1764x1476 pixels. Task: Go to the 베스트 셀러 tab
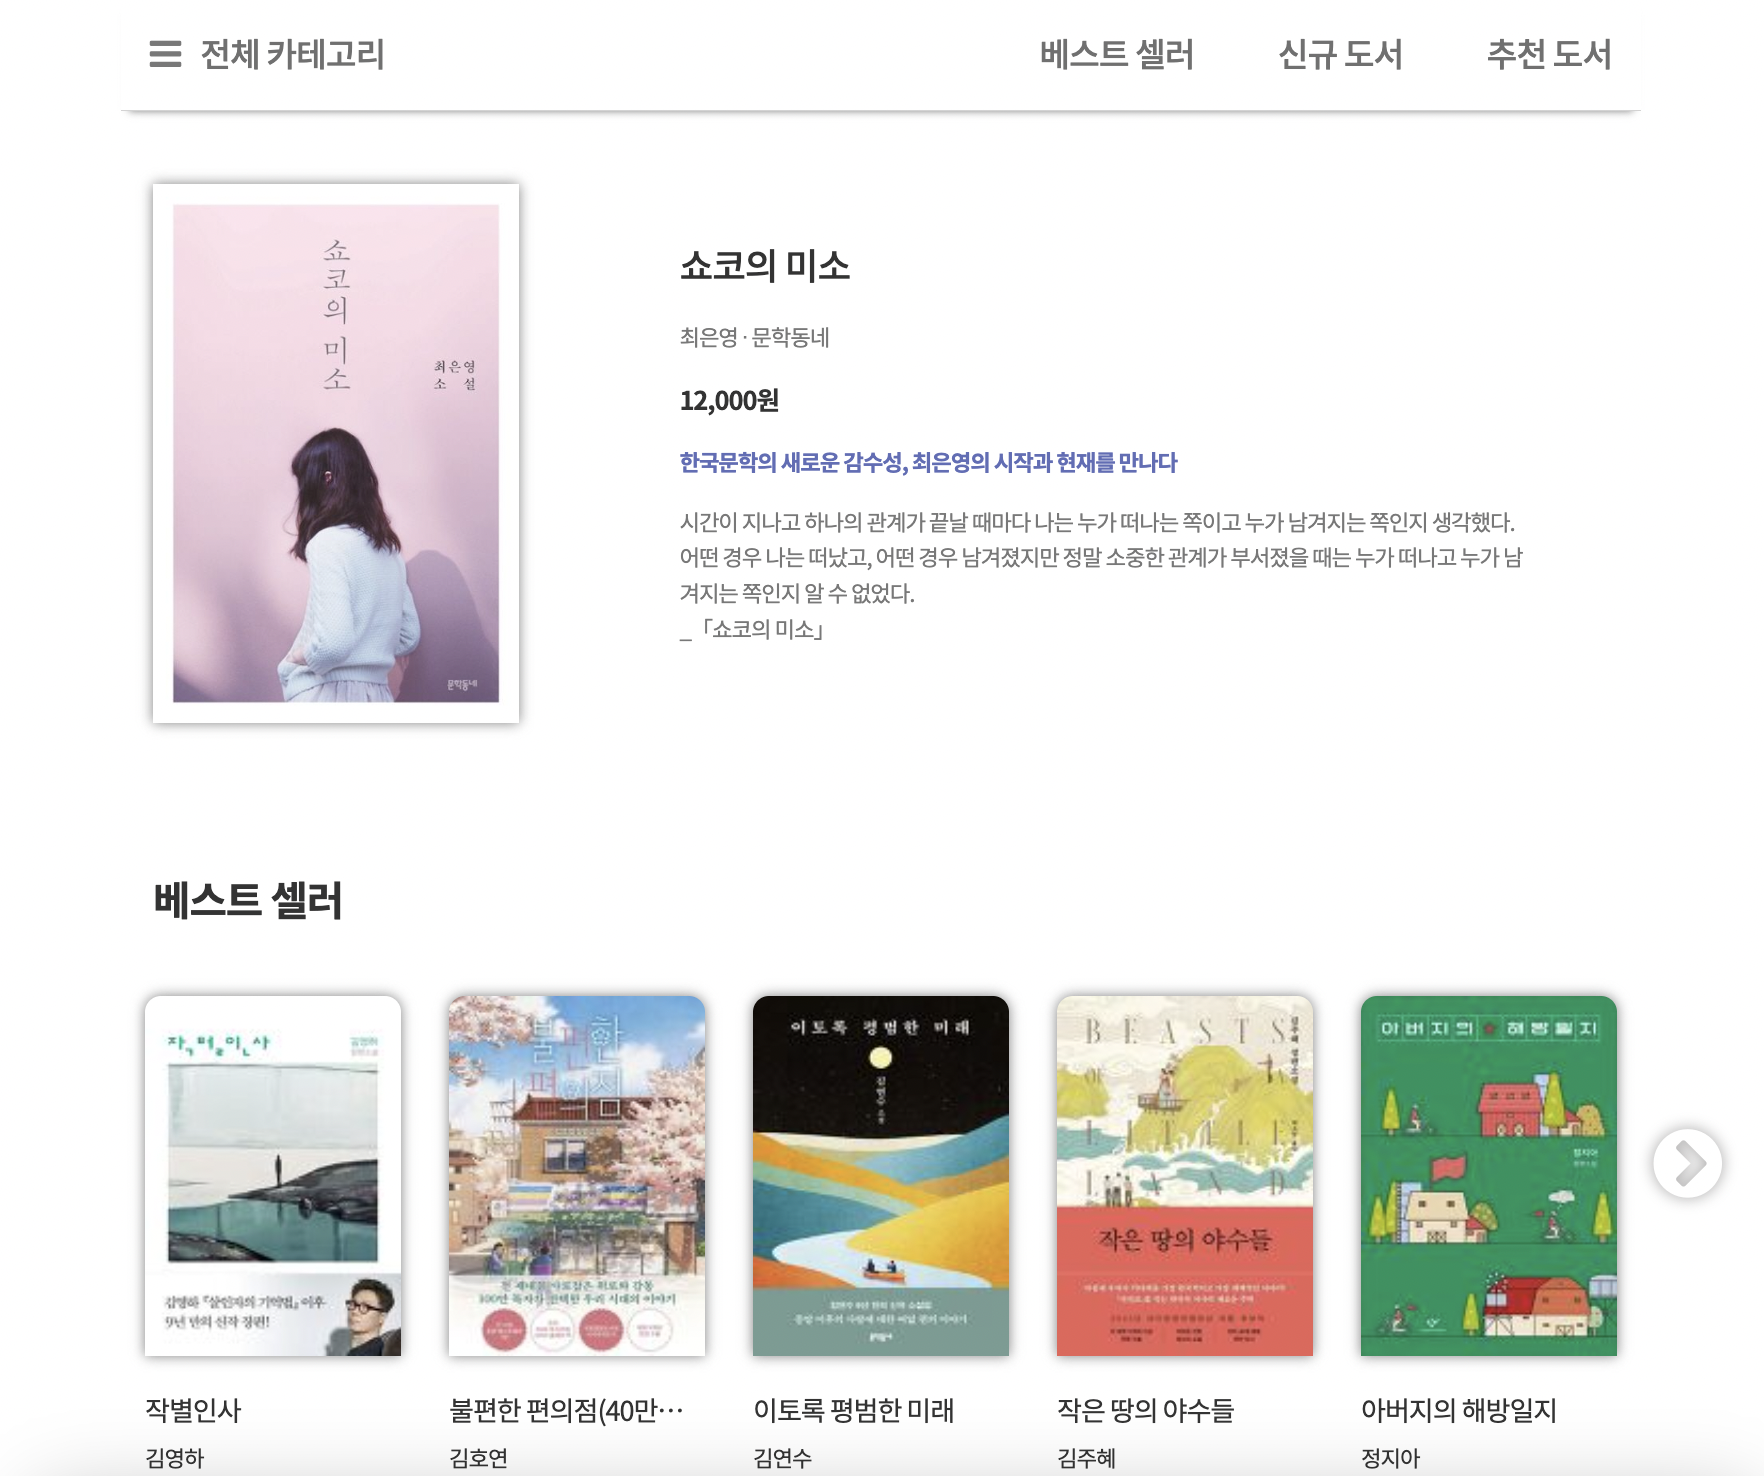point(1117,54)
